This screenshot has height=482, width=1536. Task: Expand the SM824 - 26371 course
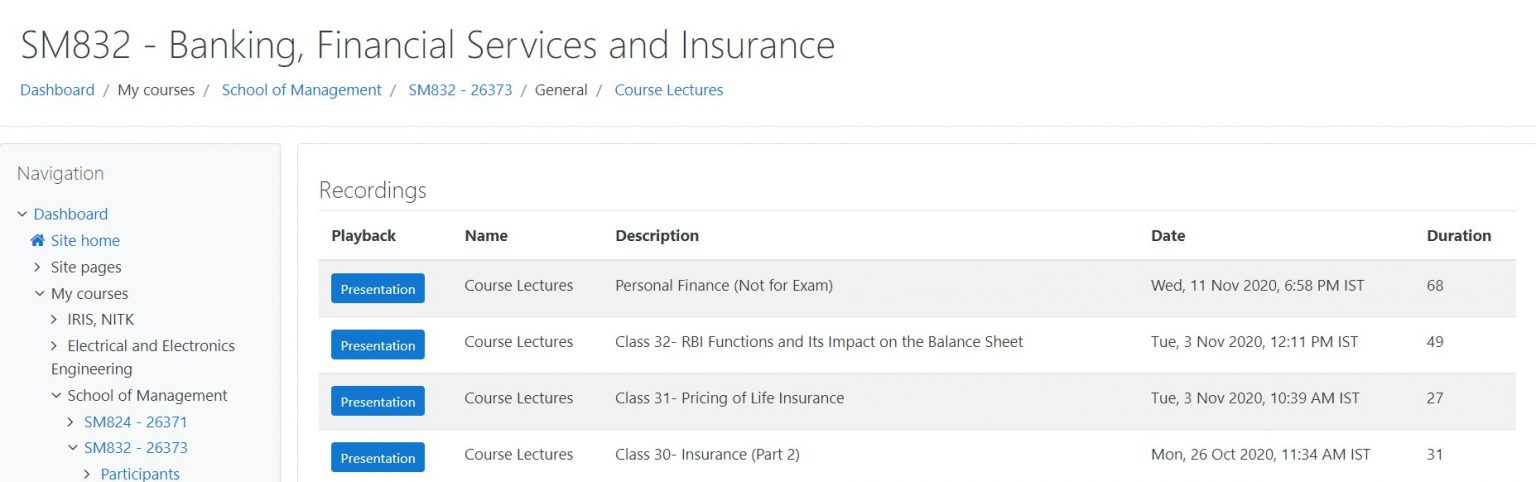pyautogui.click(x=71, y=422)
